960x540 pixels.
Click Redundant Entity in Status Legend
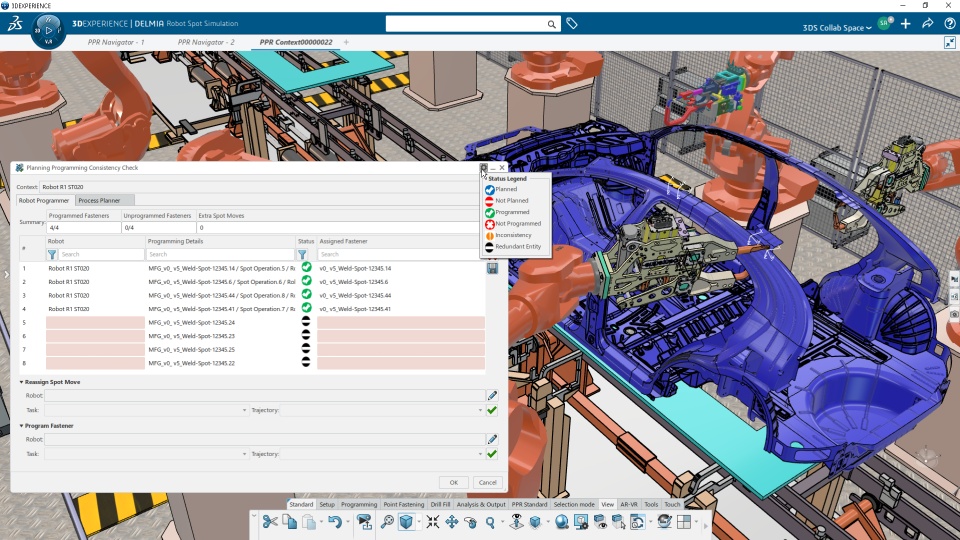click(x=517, y=247)
